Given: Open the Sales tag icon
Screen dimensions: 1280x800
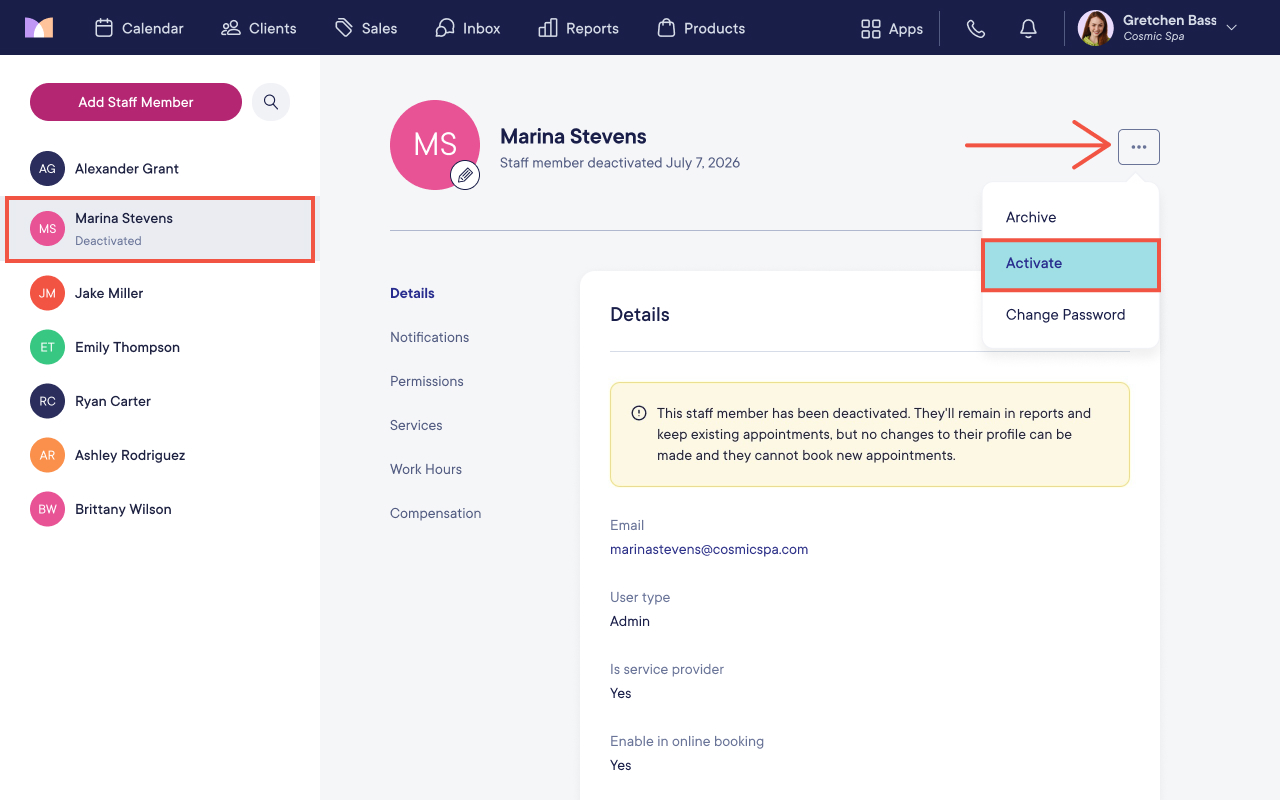Looking at the screenshot, I should (x=344, y=28).
